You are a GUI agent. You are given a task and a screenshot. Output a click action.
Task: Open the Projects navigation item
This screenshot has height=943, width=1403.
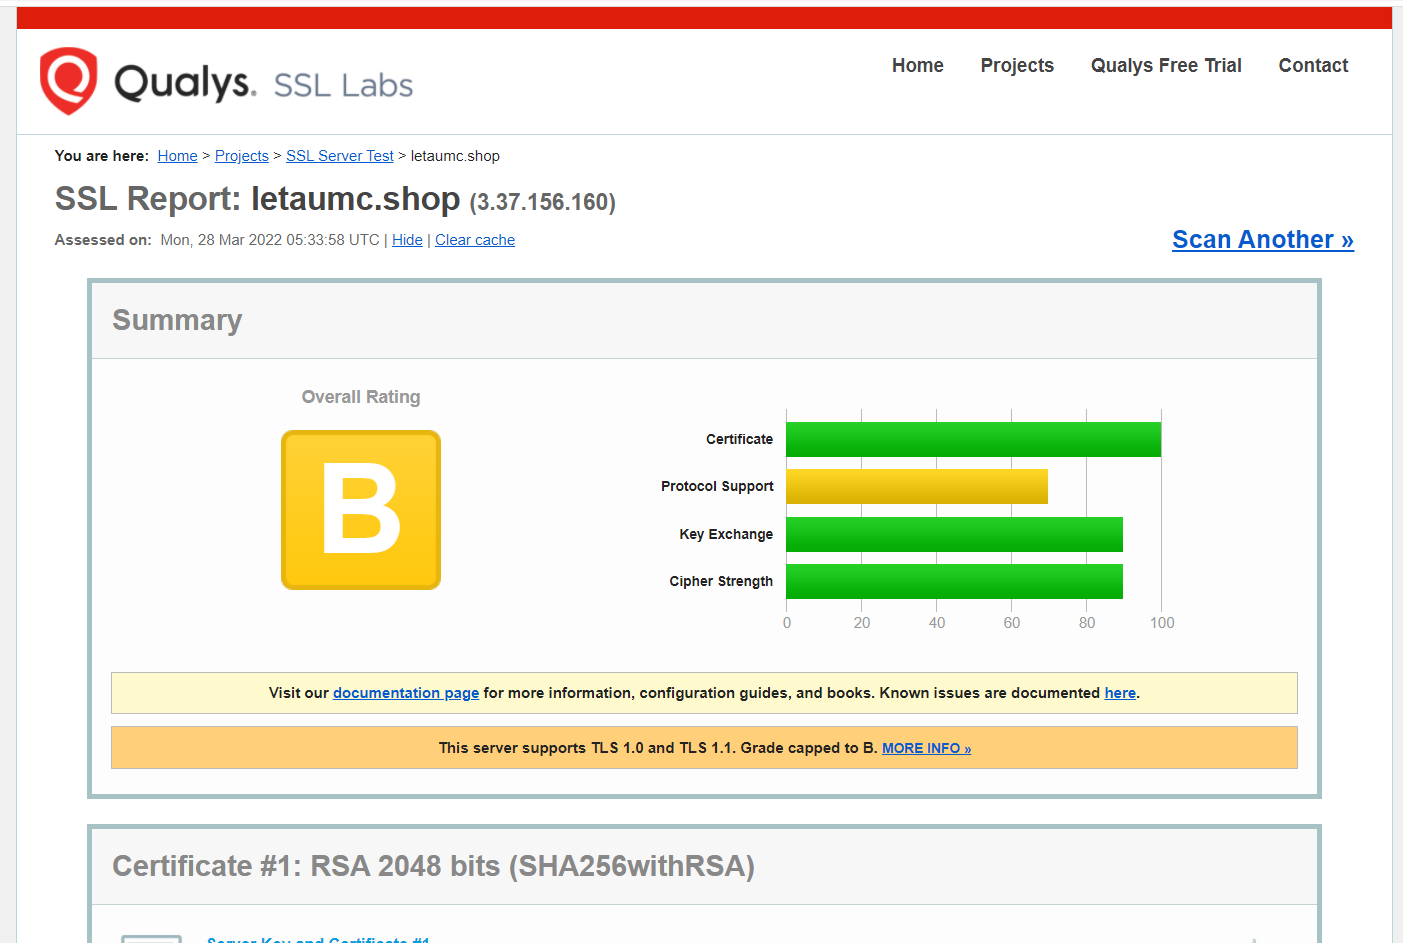point(1017,65)
